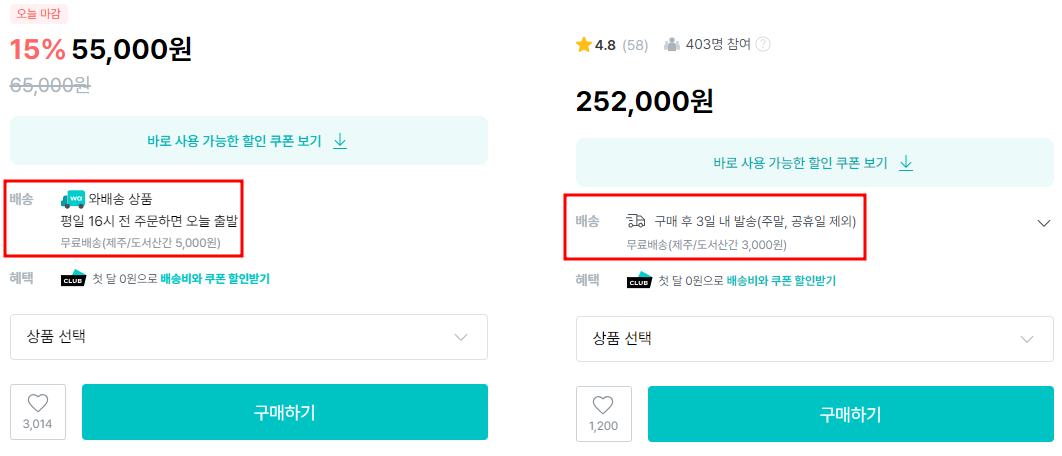
Task: Click the right 구매하기 button for the 252,000원 item
Action: [x=851, y=414]
